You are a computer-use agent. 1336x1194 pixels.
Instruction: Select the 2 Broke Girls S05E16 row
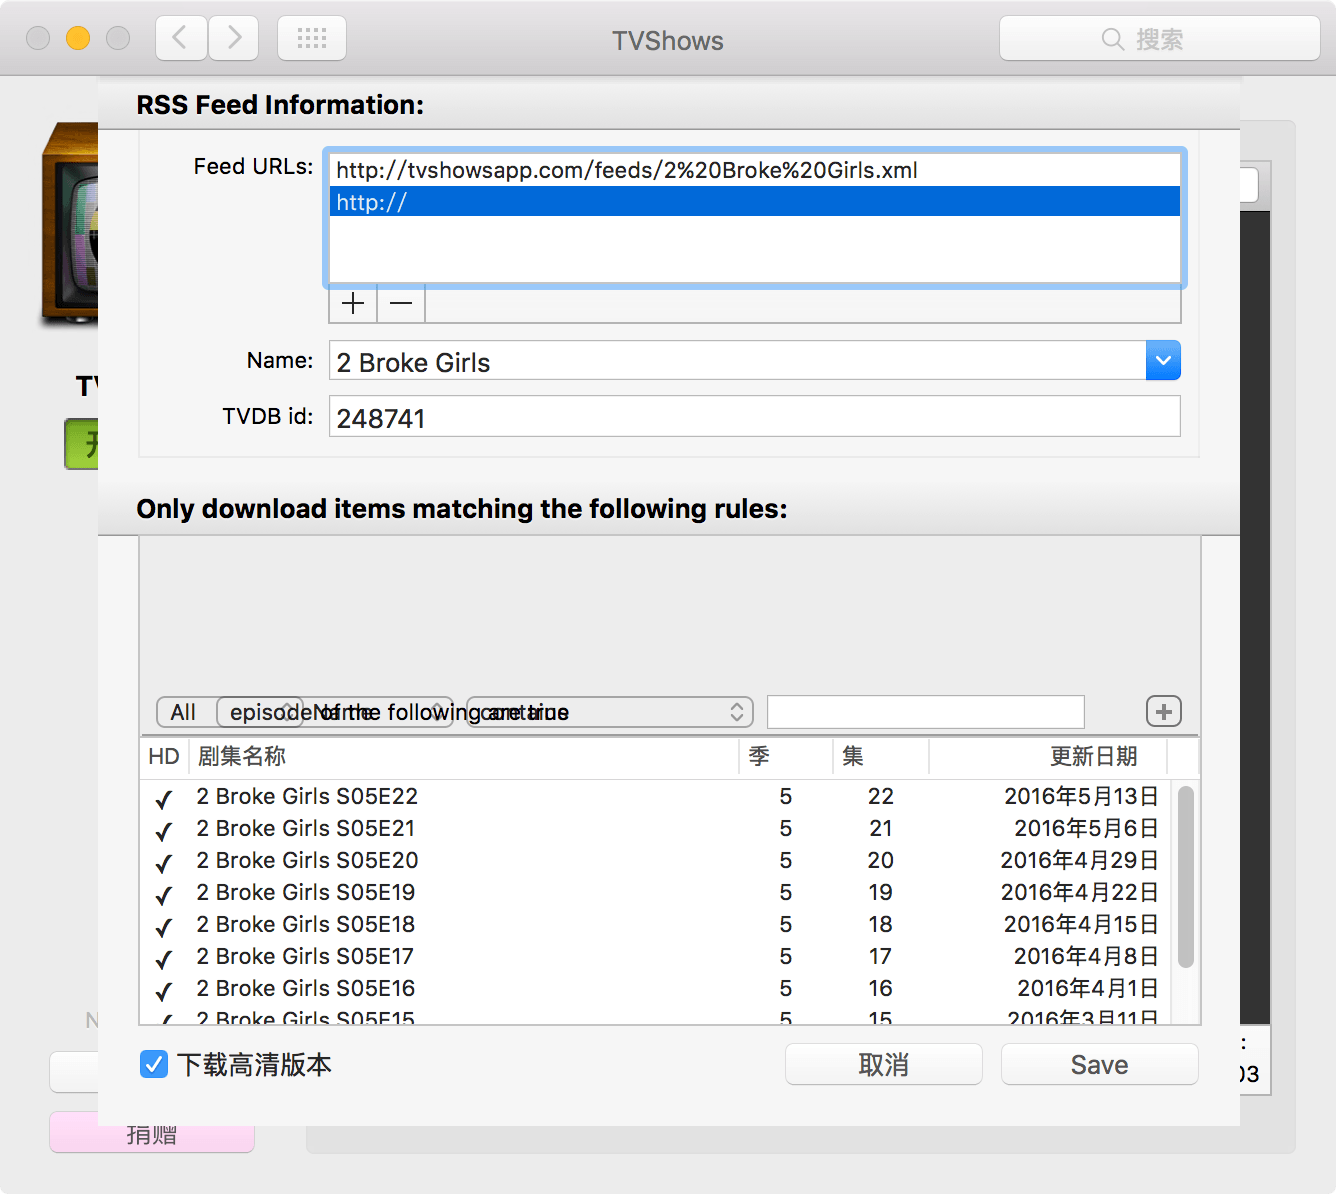click(656, 989)
